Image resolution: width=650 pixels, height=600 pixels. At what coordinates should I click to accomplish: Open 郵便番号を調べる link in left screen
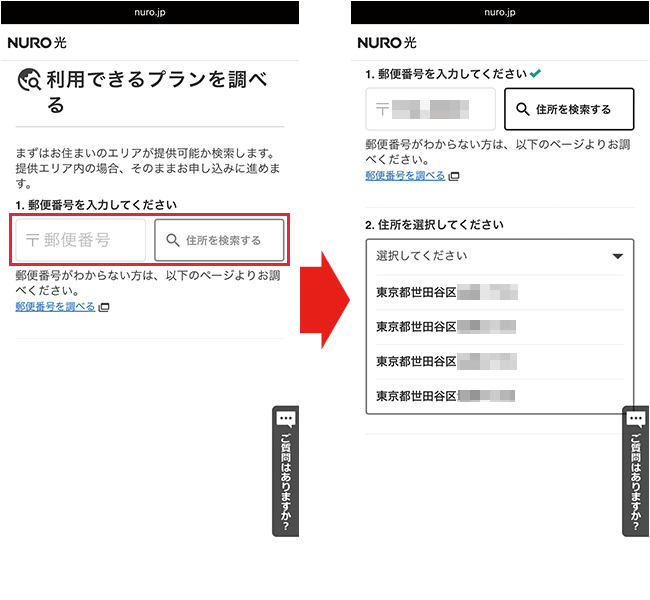point(55,306)
